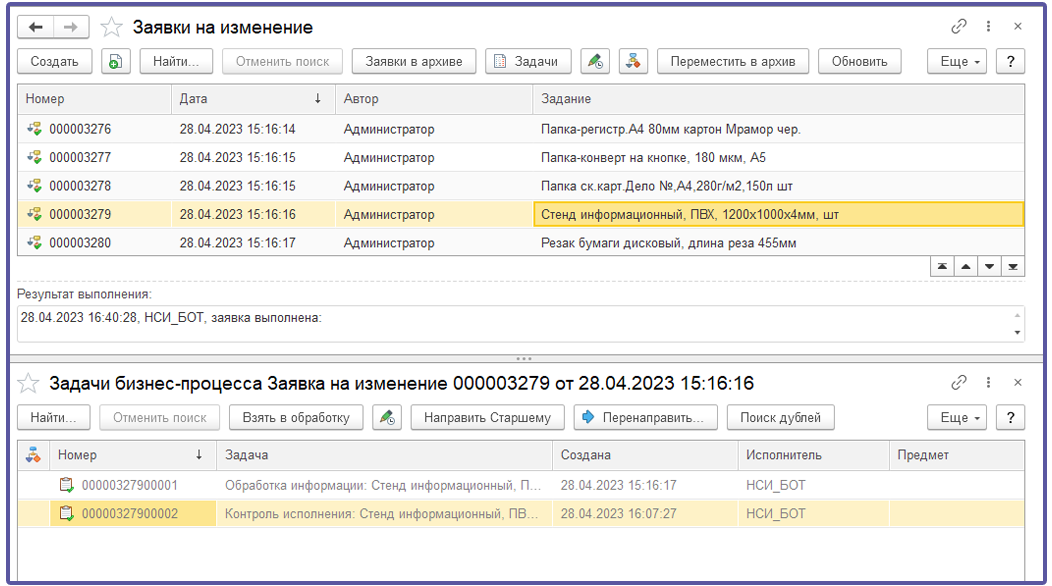This screenshot has height=586, width=1052.
Task: Star the Задачи бизнес-процесса form as favorite
Action: [x=28, y=383]
